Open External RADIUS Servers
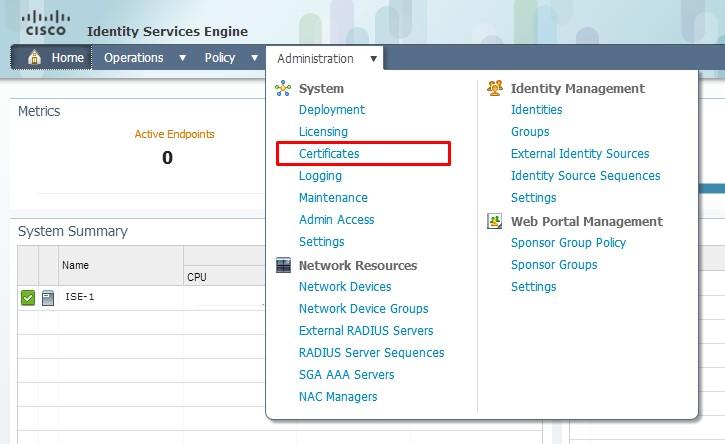The height and width of the screenshot is (444, 725). coord(366,331)
